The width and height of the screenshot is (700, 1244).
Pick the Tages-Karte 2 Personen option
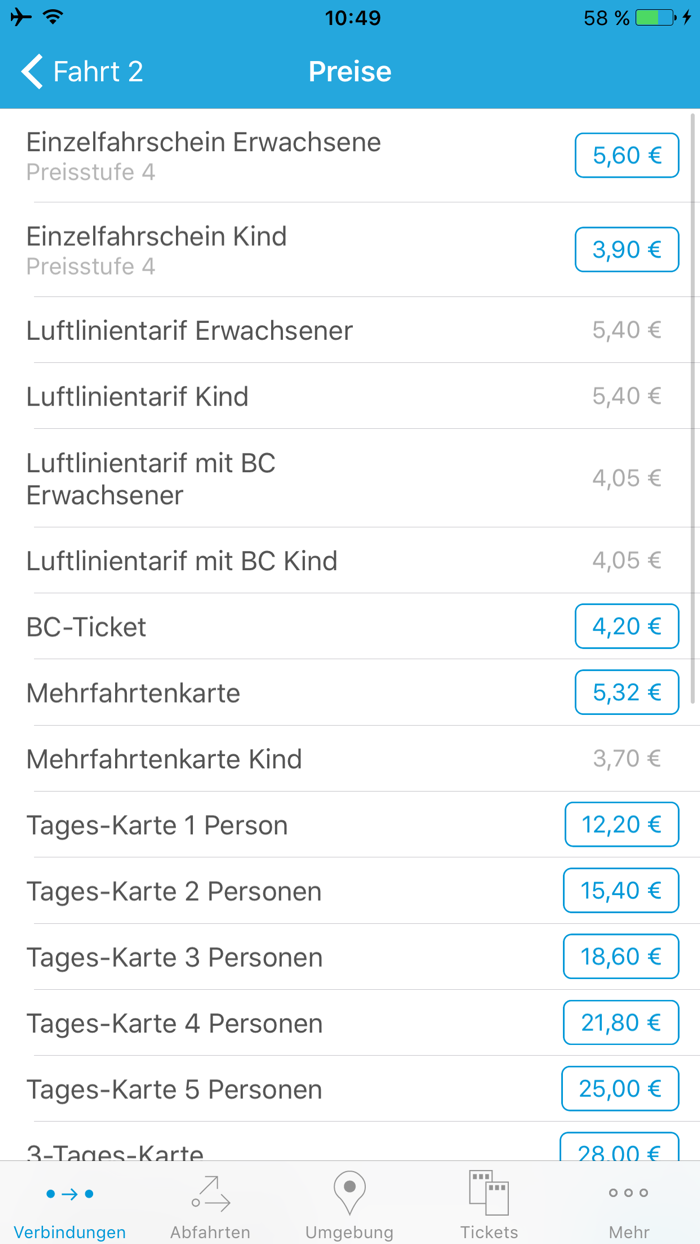[x=621, y=890]
